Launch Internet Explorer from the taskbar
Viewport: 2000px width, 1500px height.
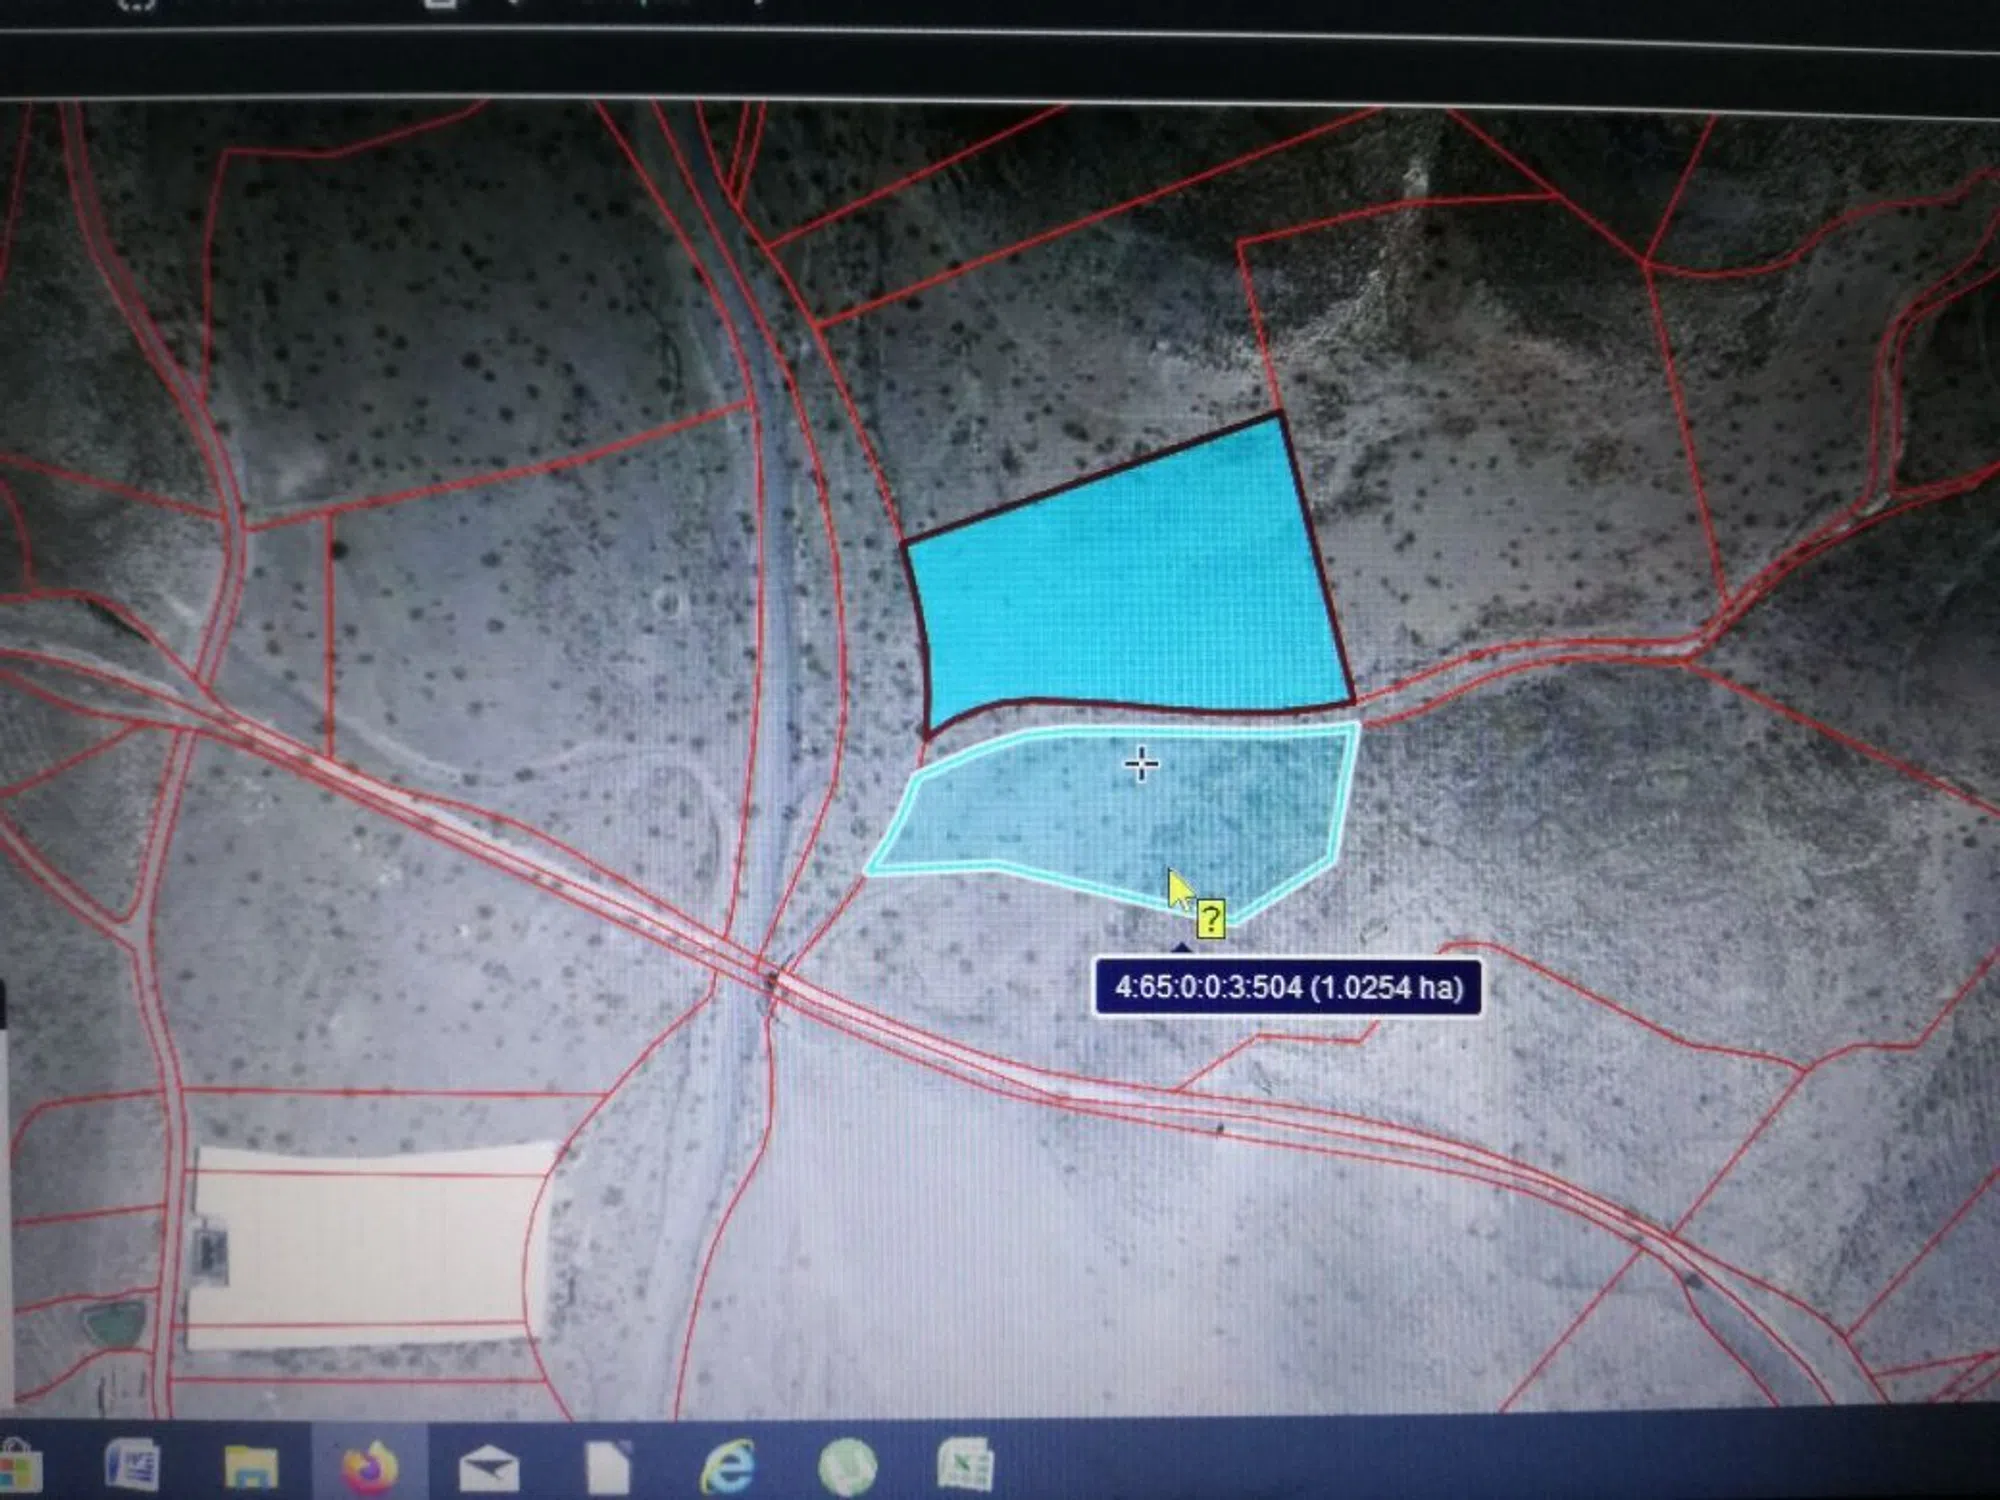coord(728,1469)
